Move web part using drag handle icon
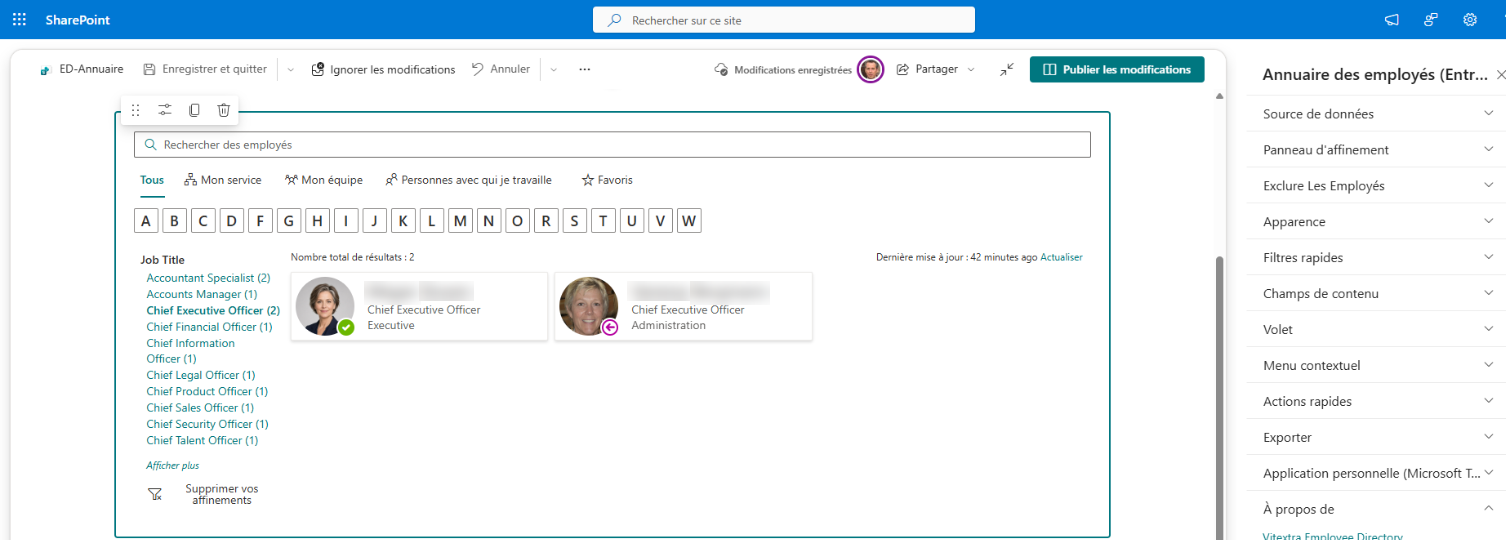This screenshot has height=540, width=1506. click(x=136, y=110)
